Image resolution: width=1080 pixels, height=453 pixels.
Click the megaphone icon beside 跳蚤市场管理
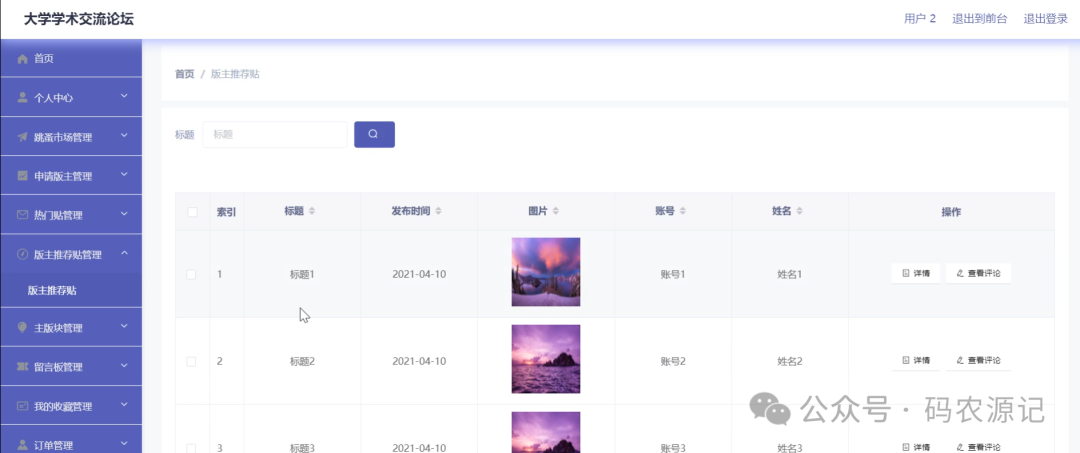[x=22, y=137]
